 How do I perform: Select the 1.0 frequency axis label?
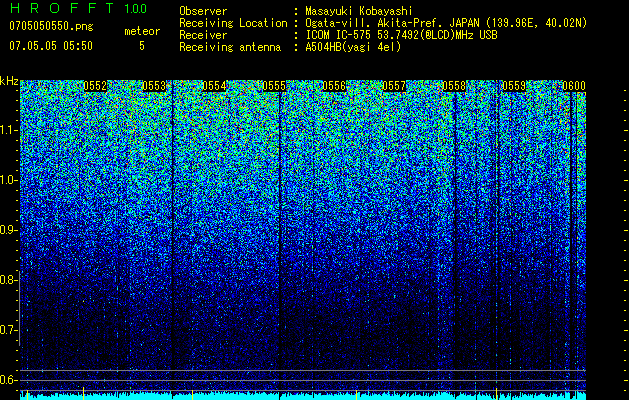(8, 180)
